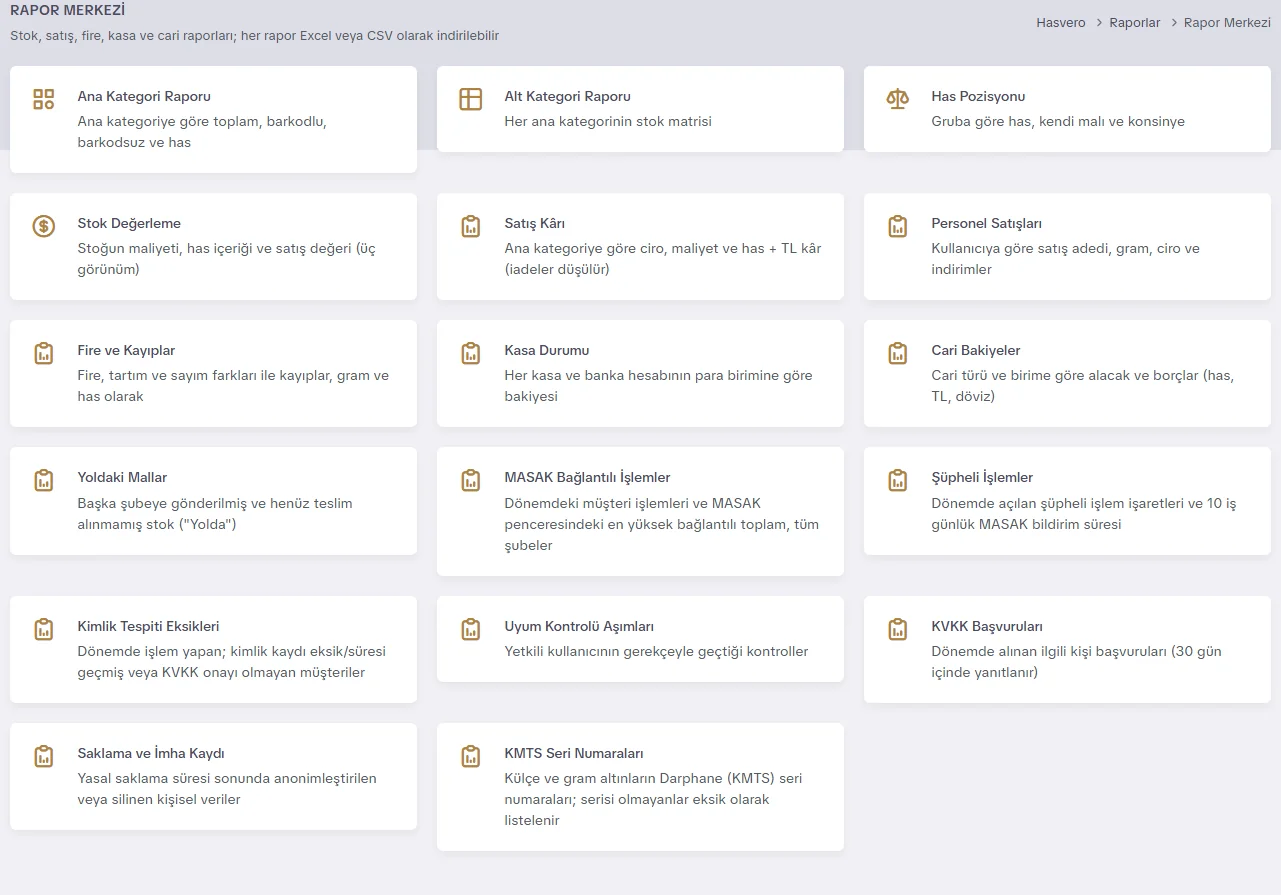Click the Cari Bakiyeler clipboard icon

[897, 353]
